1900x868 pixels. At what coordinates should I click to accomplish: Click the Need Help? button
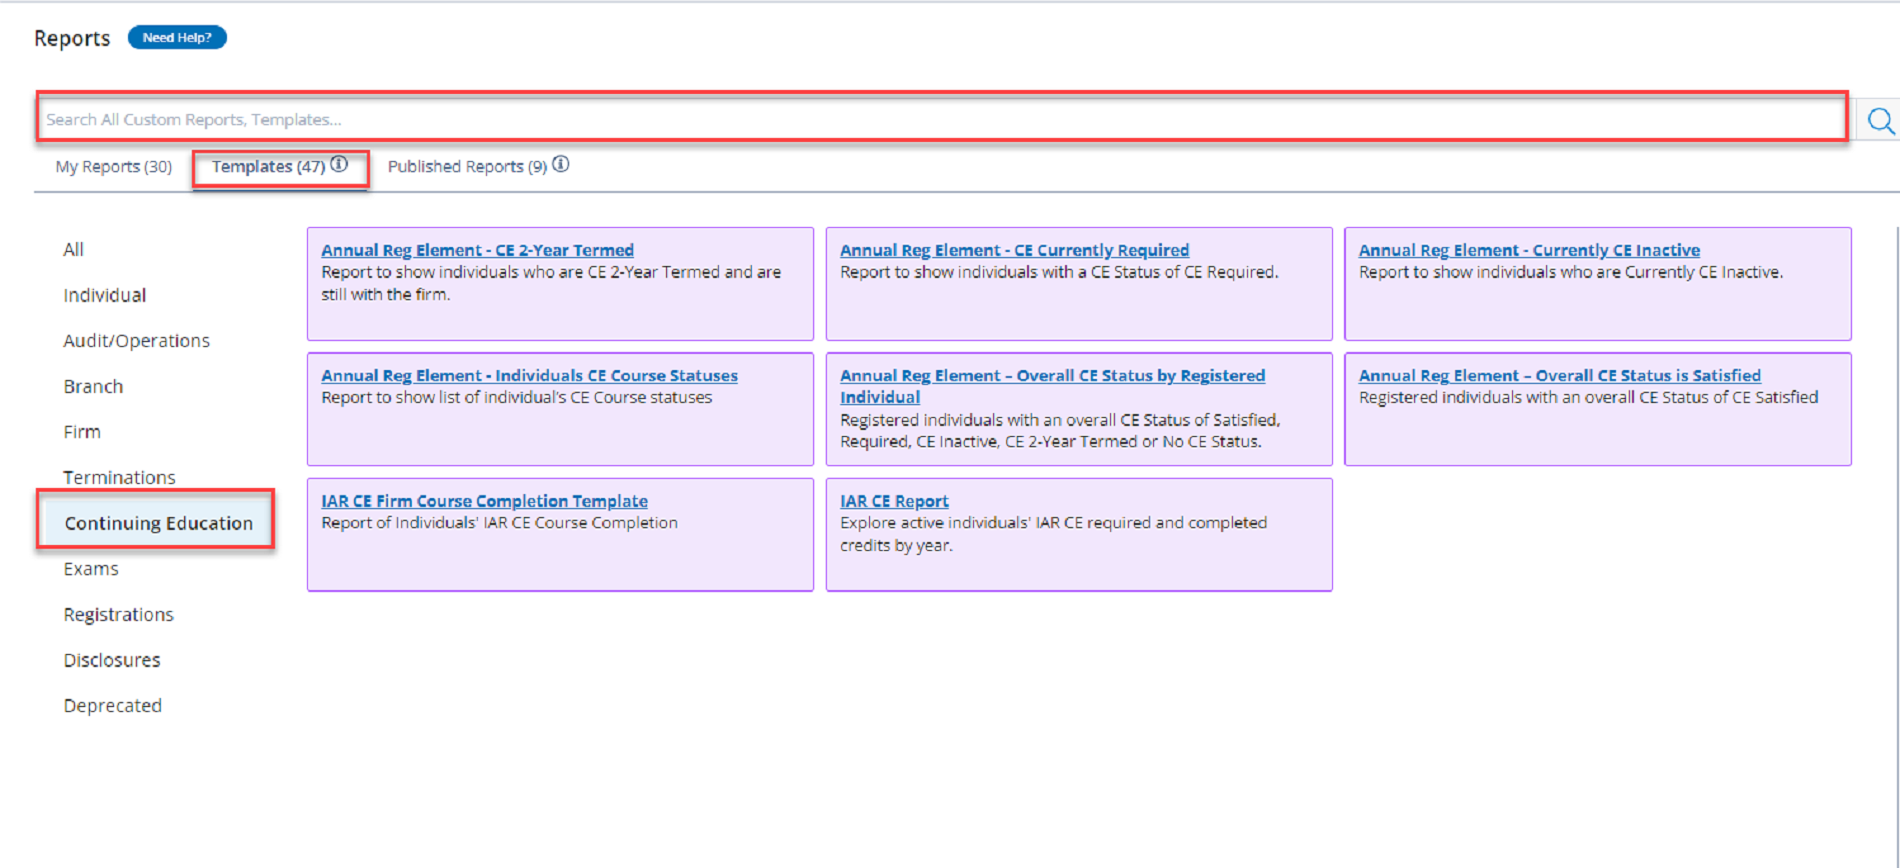click(177, 38)
